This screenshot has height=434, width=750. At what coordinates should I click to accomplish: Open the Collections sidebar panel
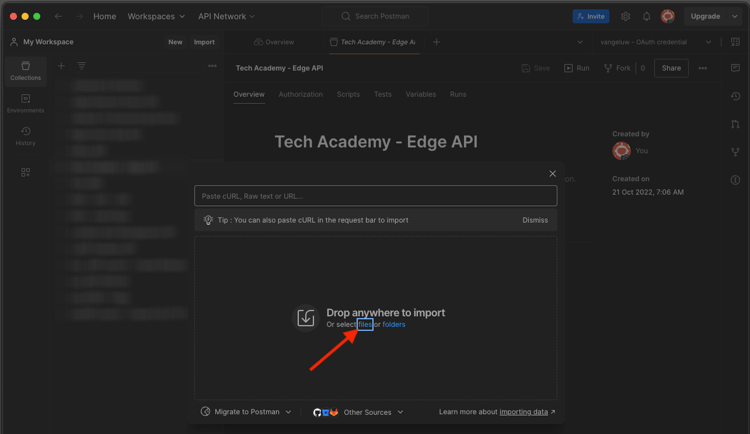25,71
